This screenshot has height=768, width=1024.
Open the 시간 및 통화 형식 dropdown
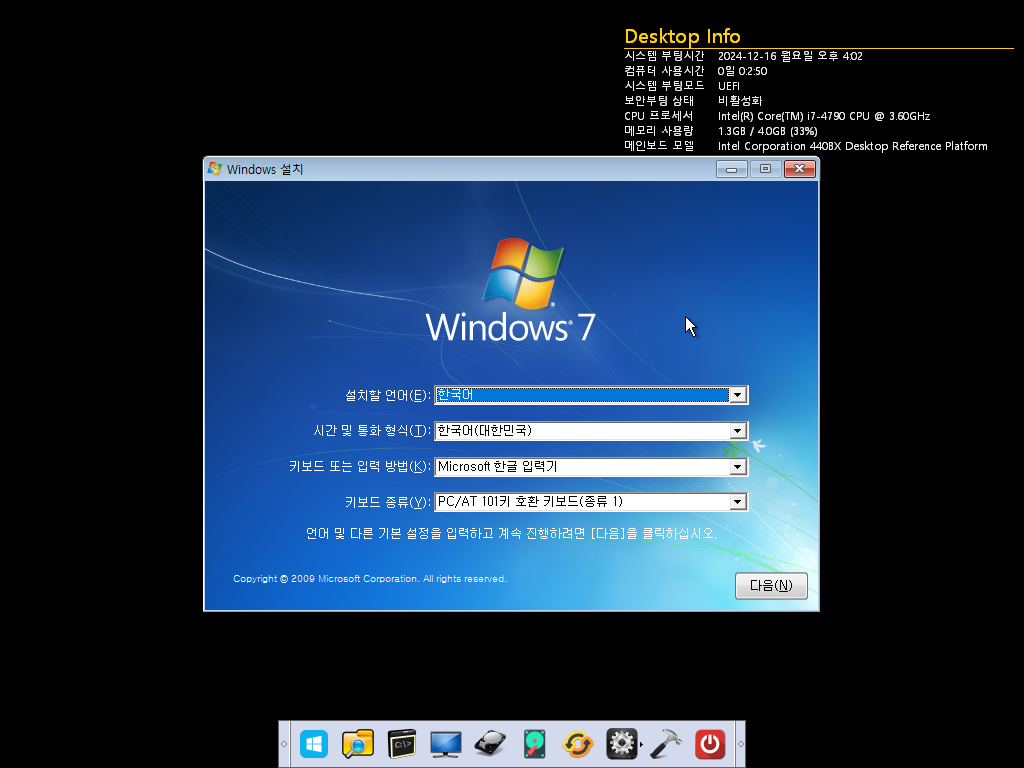pyautogui.click(x=737, y=431)
